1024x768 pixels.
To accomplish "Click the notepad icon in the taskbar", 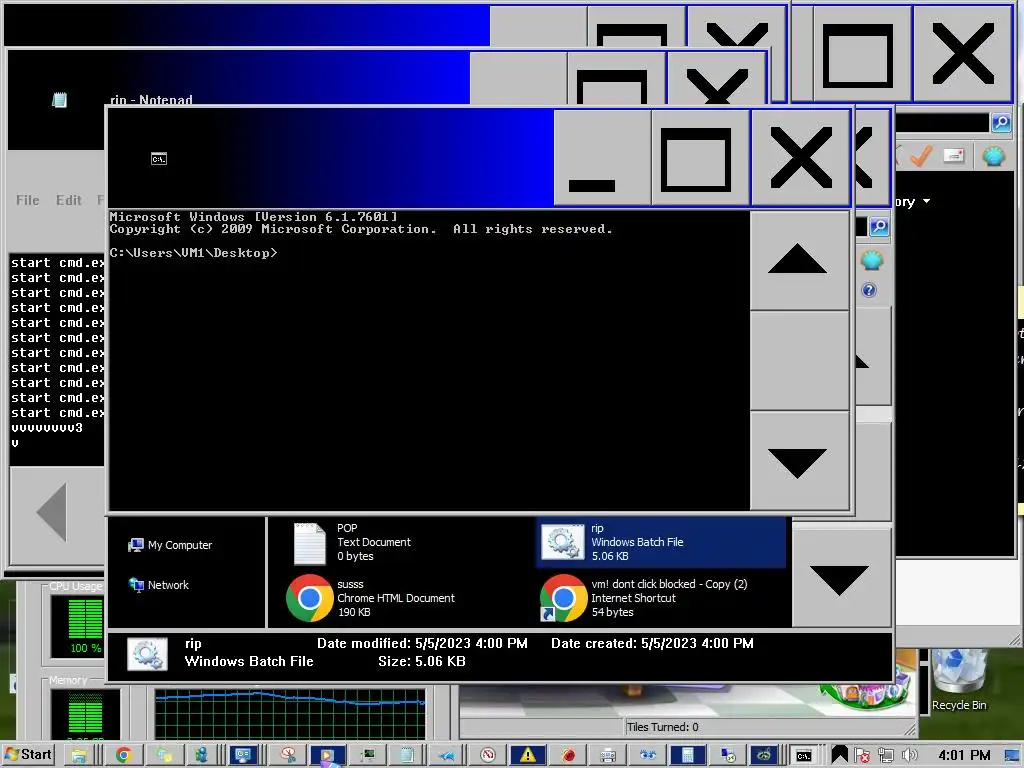I will point(407,756).
